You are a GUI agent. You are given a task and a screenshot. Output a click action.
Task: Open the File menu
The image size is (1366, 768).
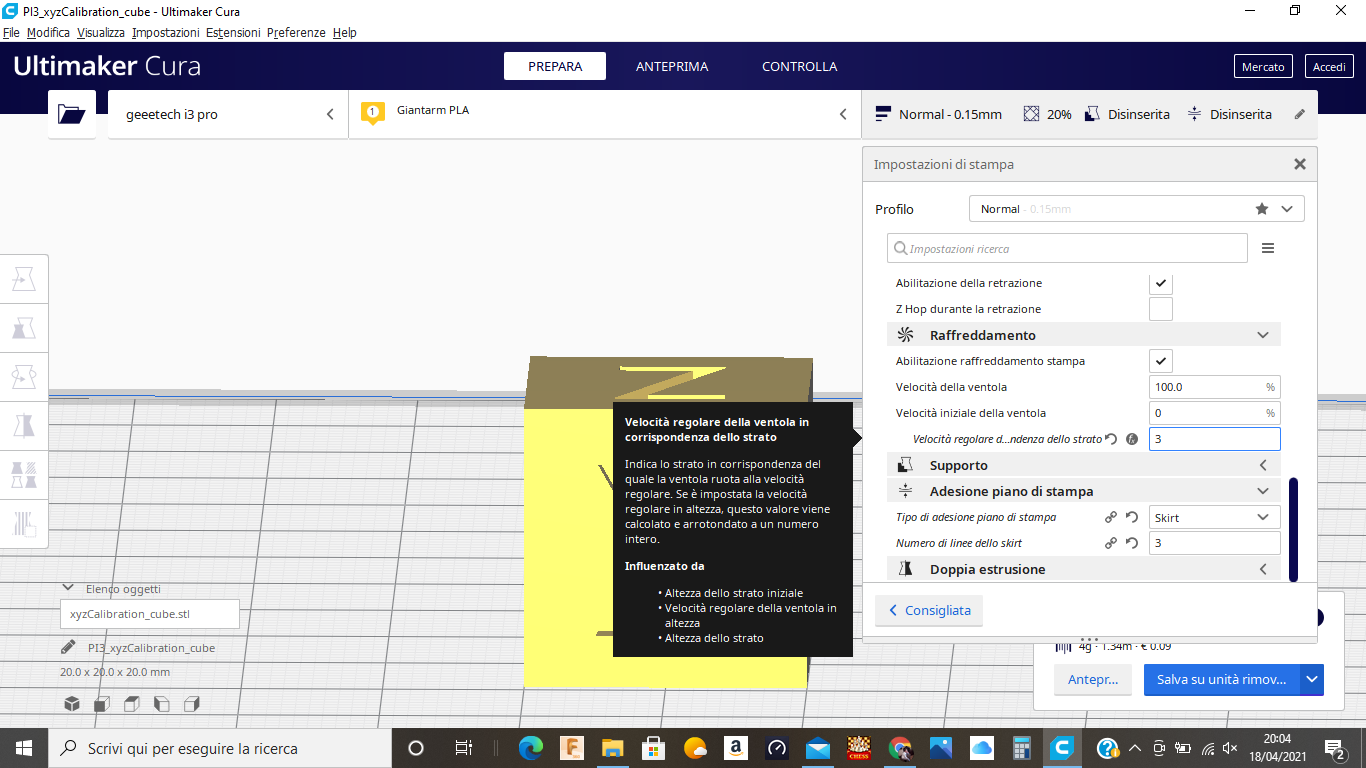click(12, 32)
